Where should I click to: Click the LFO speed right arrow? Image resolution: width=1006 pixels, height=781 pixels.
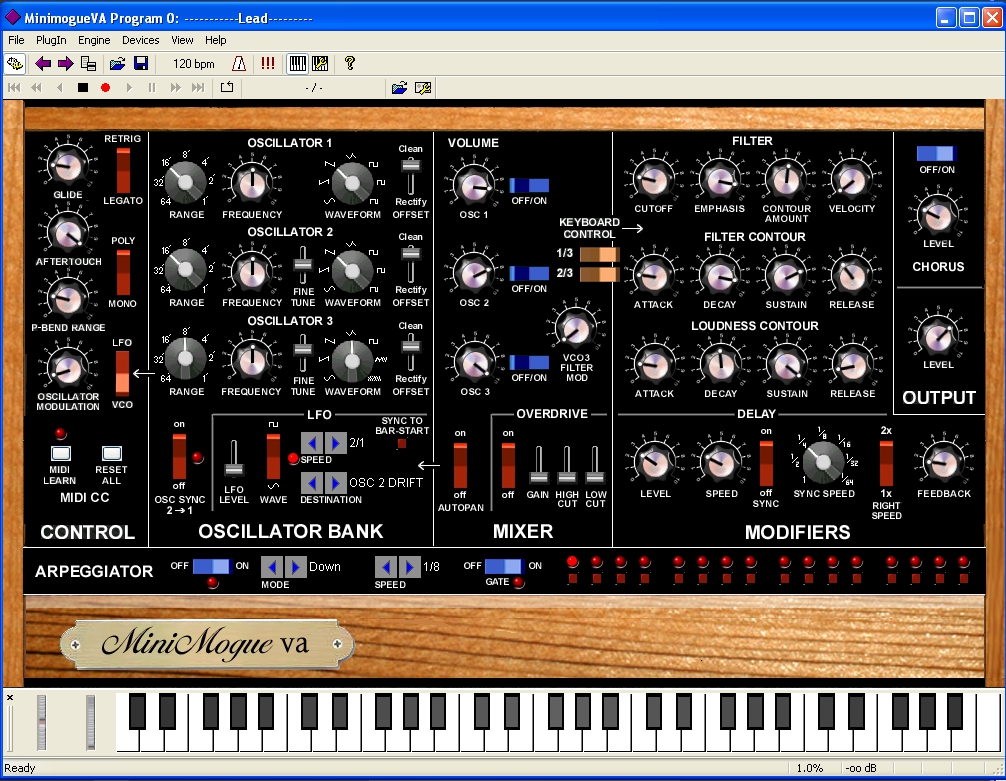tap(335, 443)
